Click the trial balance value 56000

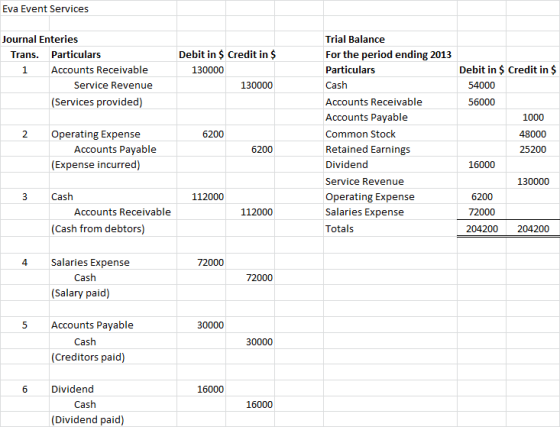tap(482, 102)
